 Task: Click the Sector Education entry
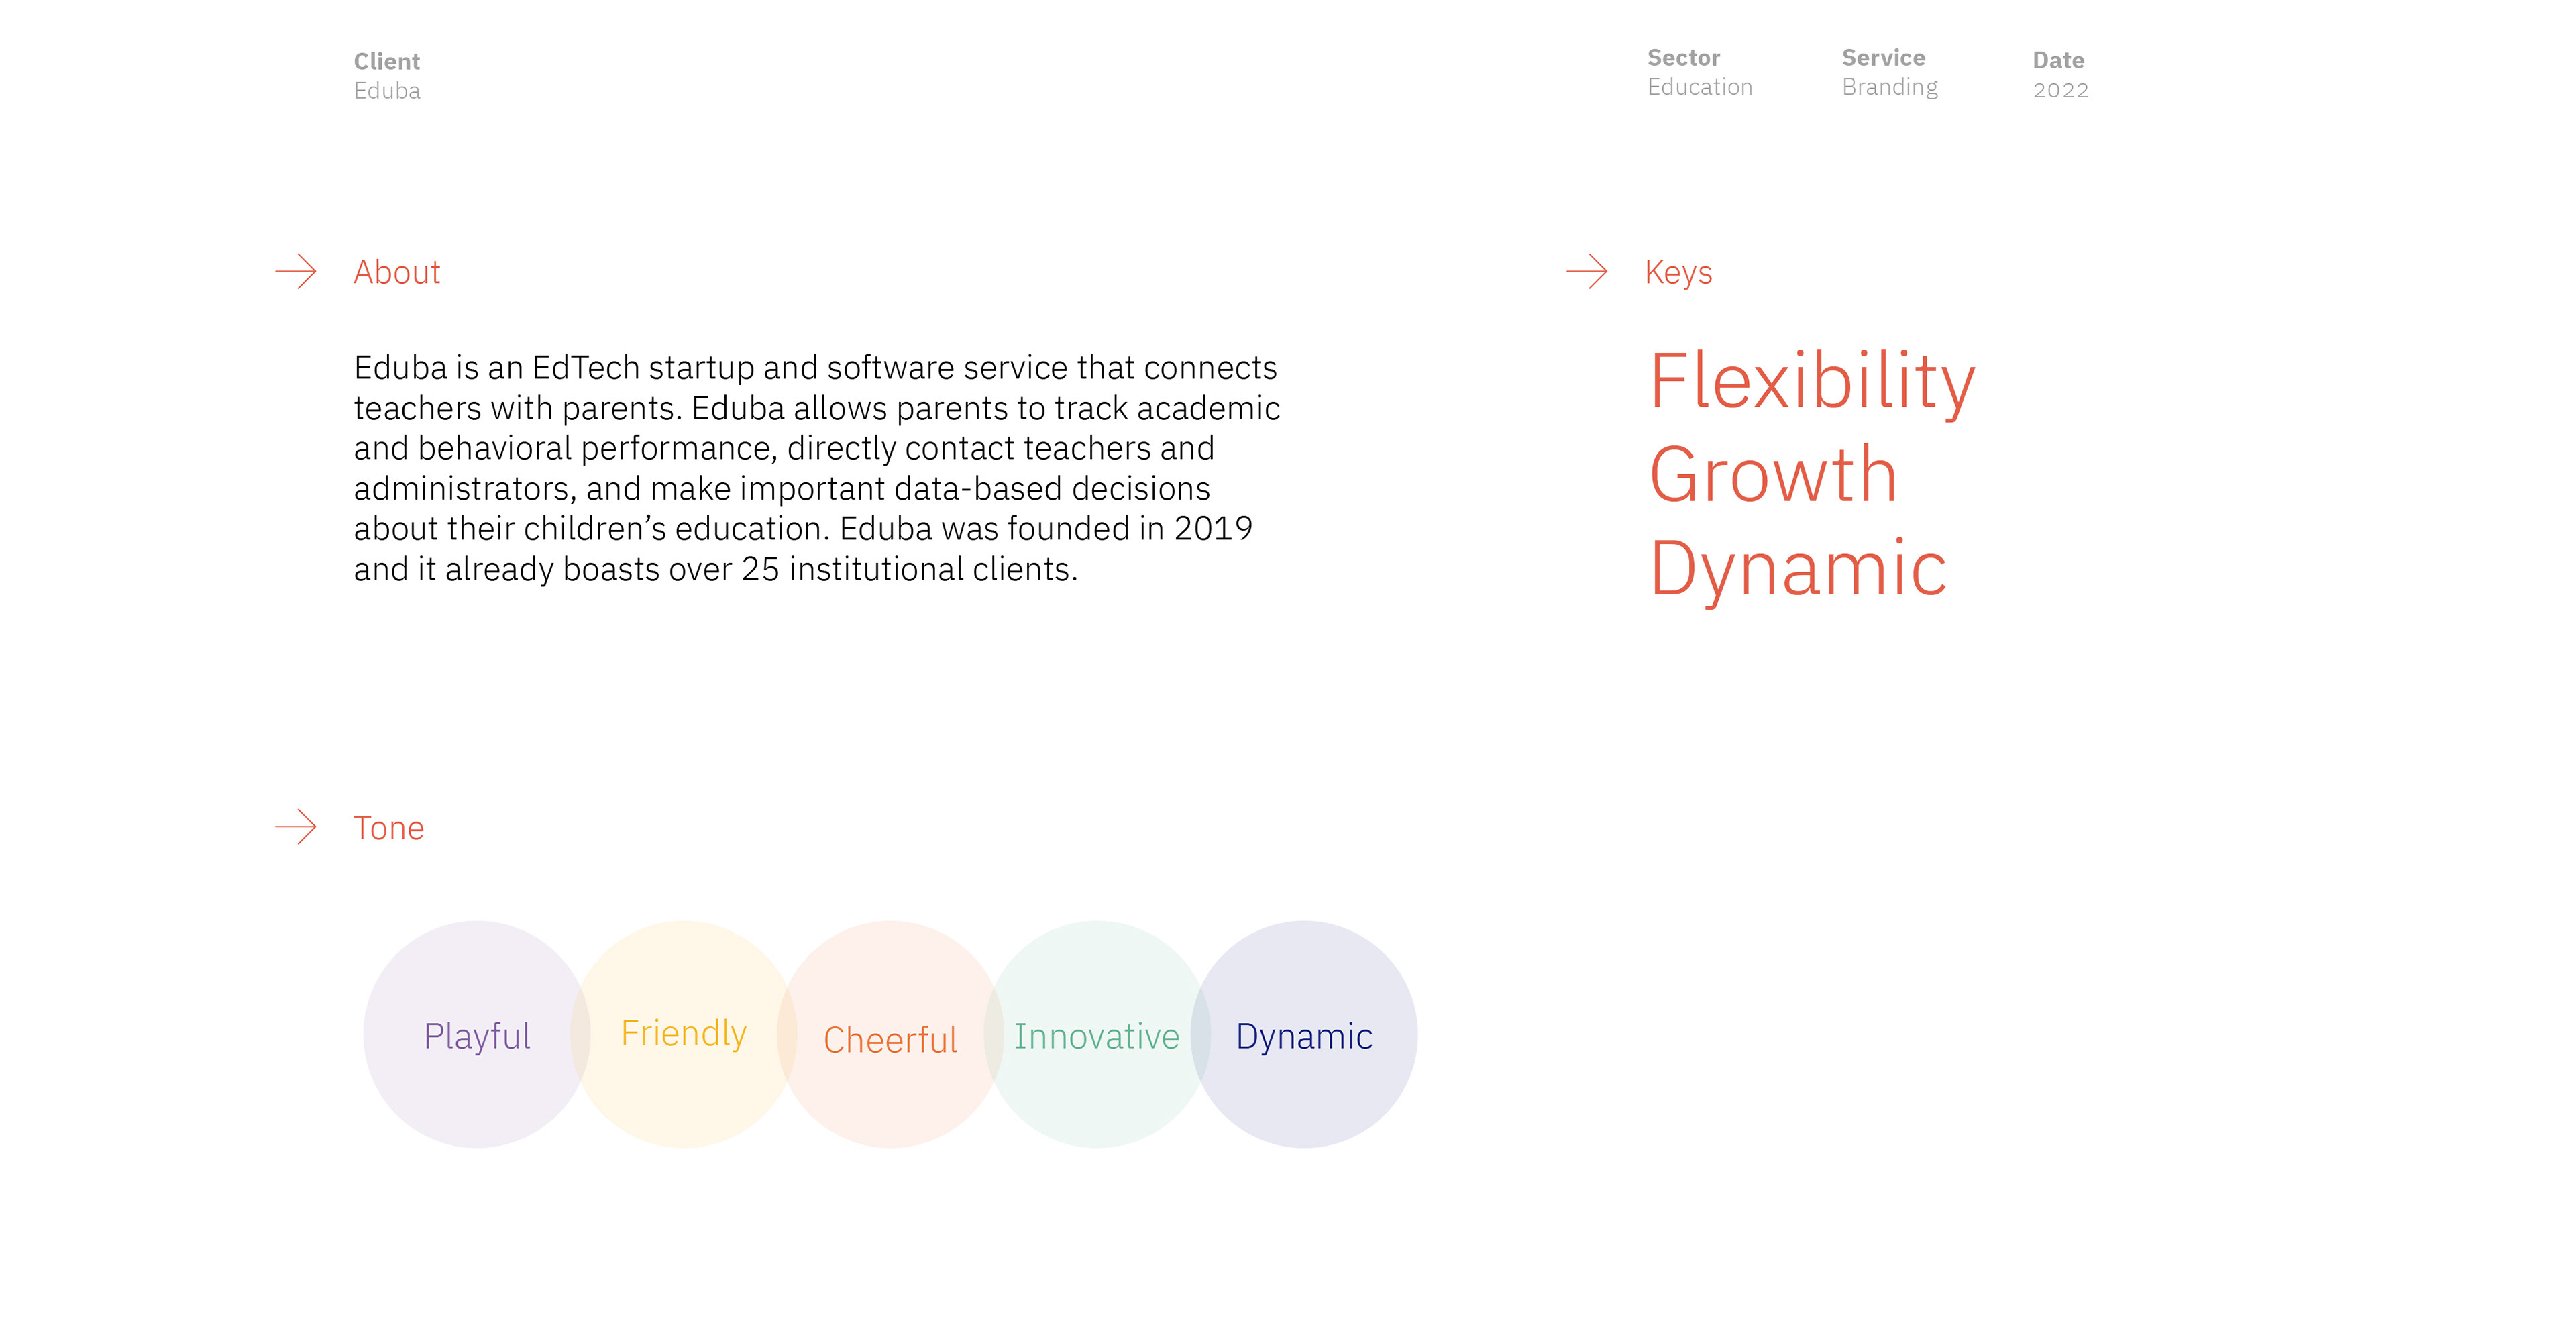[1699, 72]
